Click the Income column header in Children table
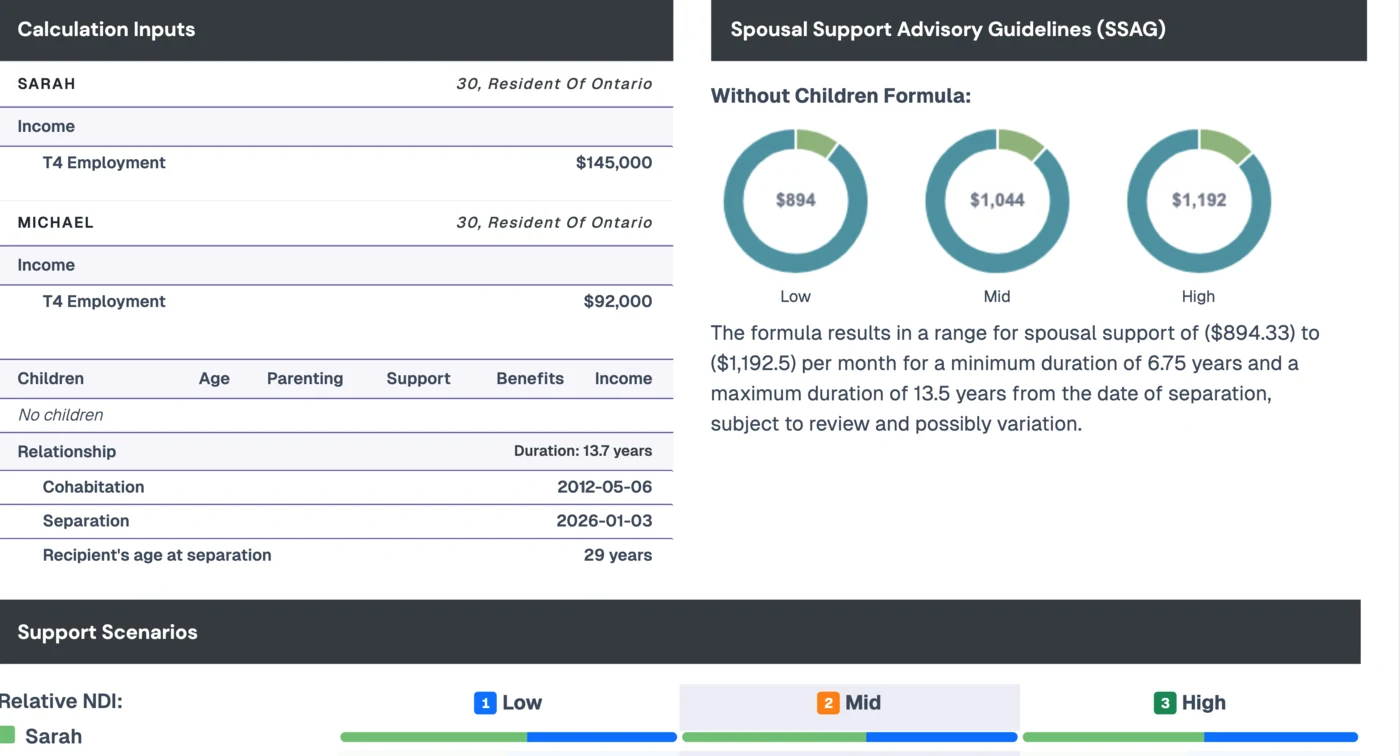This screenshot has height=756, width=1400. [624, 379]
